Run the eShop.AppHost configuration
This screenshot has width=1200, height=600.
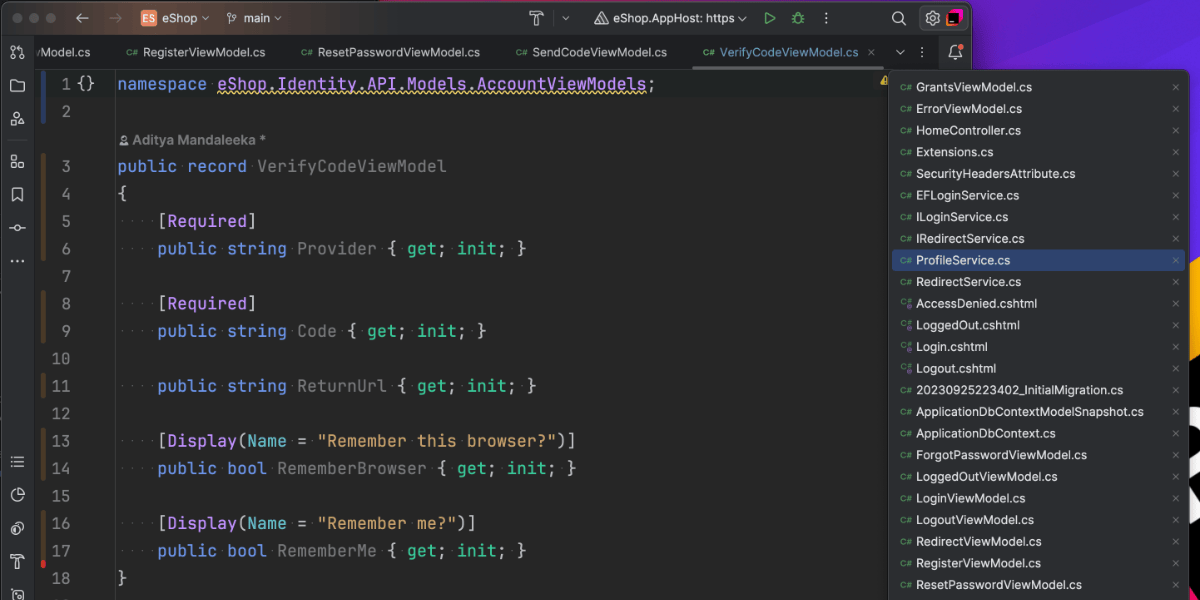pyautogui.click(x=769, y=18)
